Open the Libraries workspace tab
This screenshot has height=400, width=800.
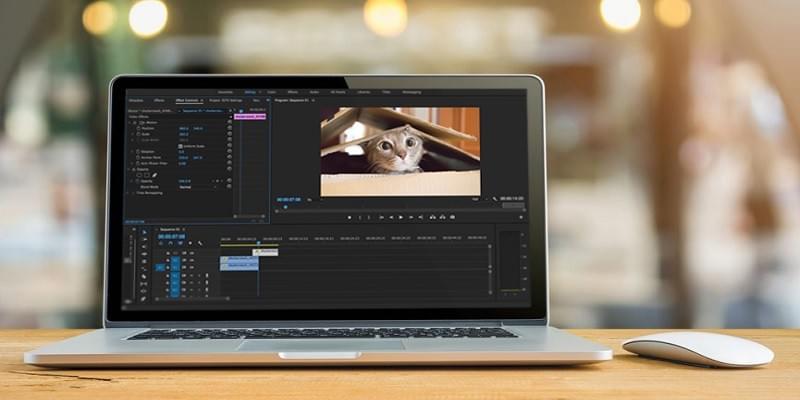(364, 92)
